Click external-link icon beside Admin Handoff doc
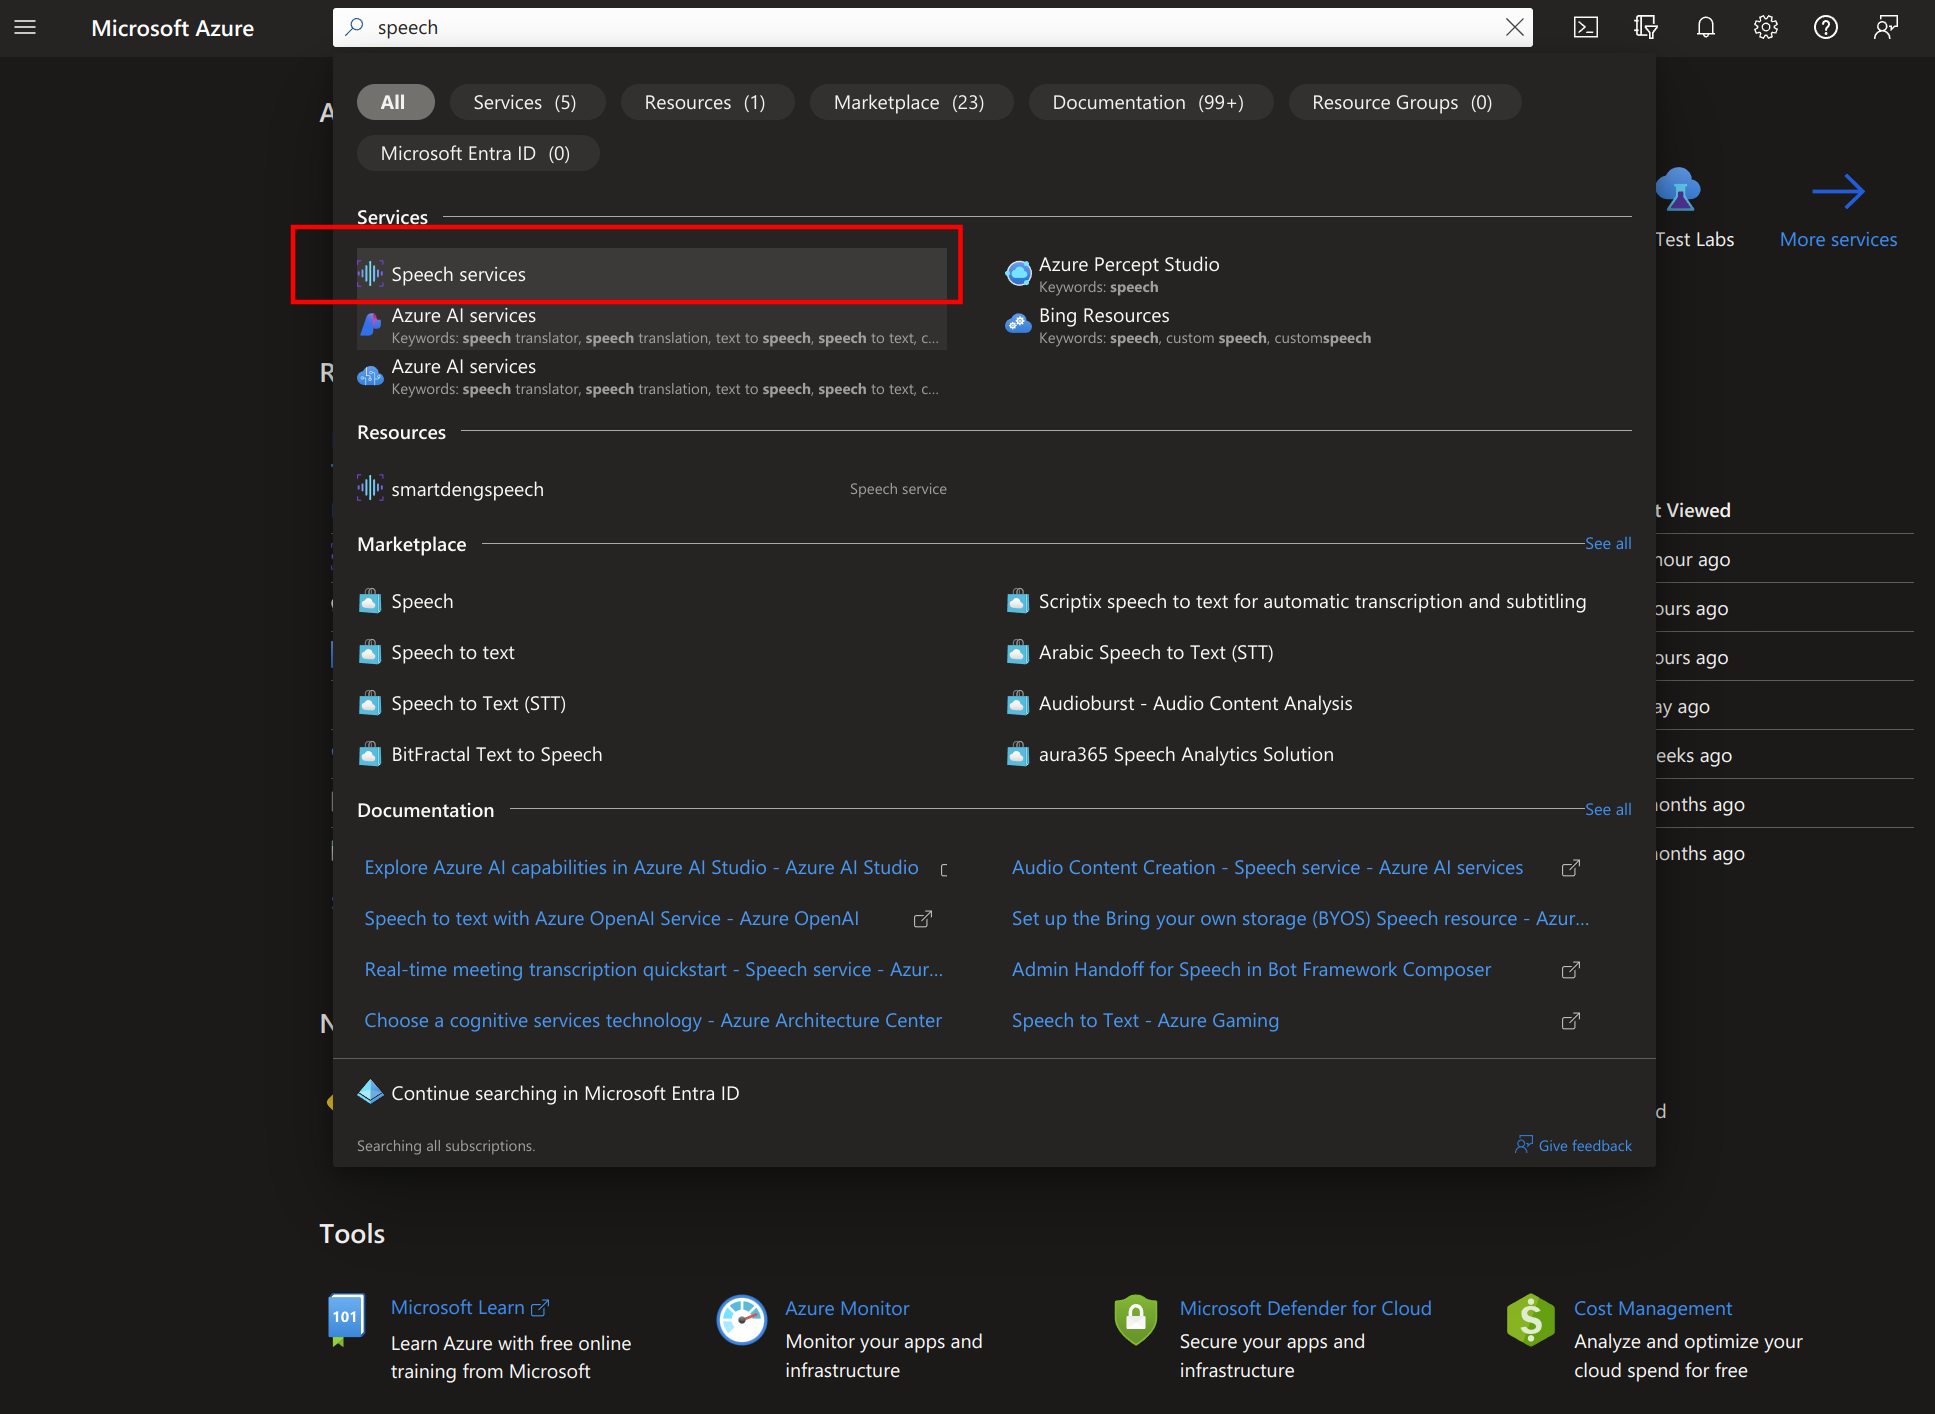Viewport: 1935px width, 1414px height. (1571, 970)
